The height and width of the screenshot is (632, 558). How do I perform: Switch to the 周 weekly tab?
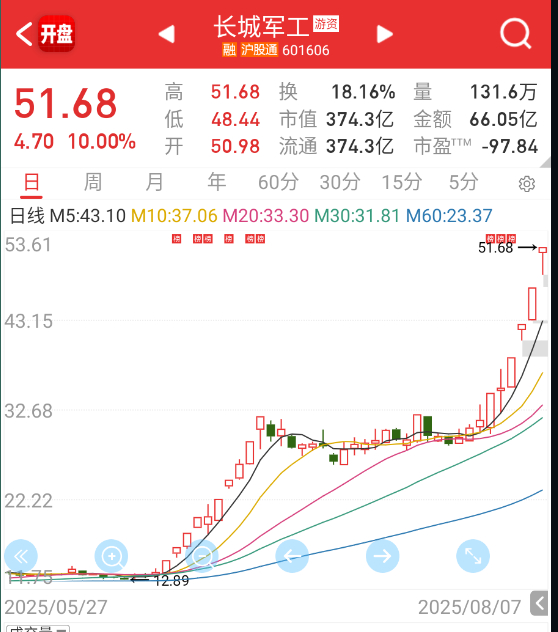(x=93, y=182)
